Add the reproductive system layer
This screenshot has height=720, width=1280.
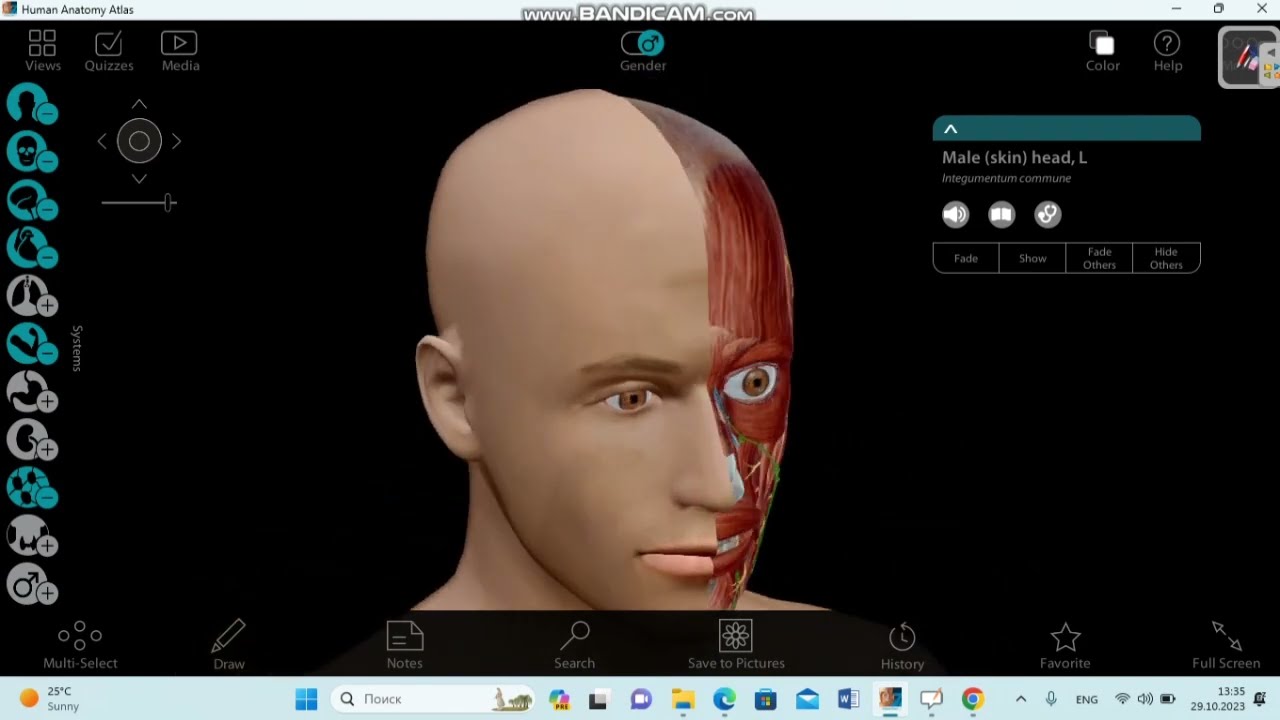32,584
